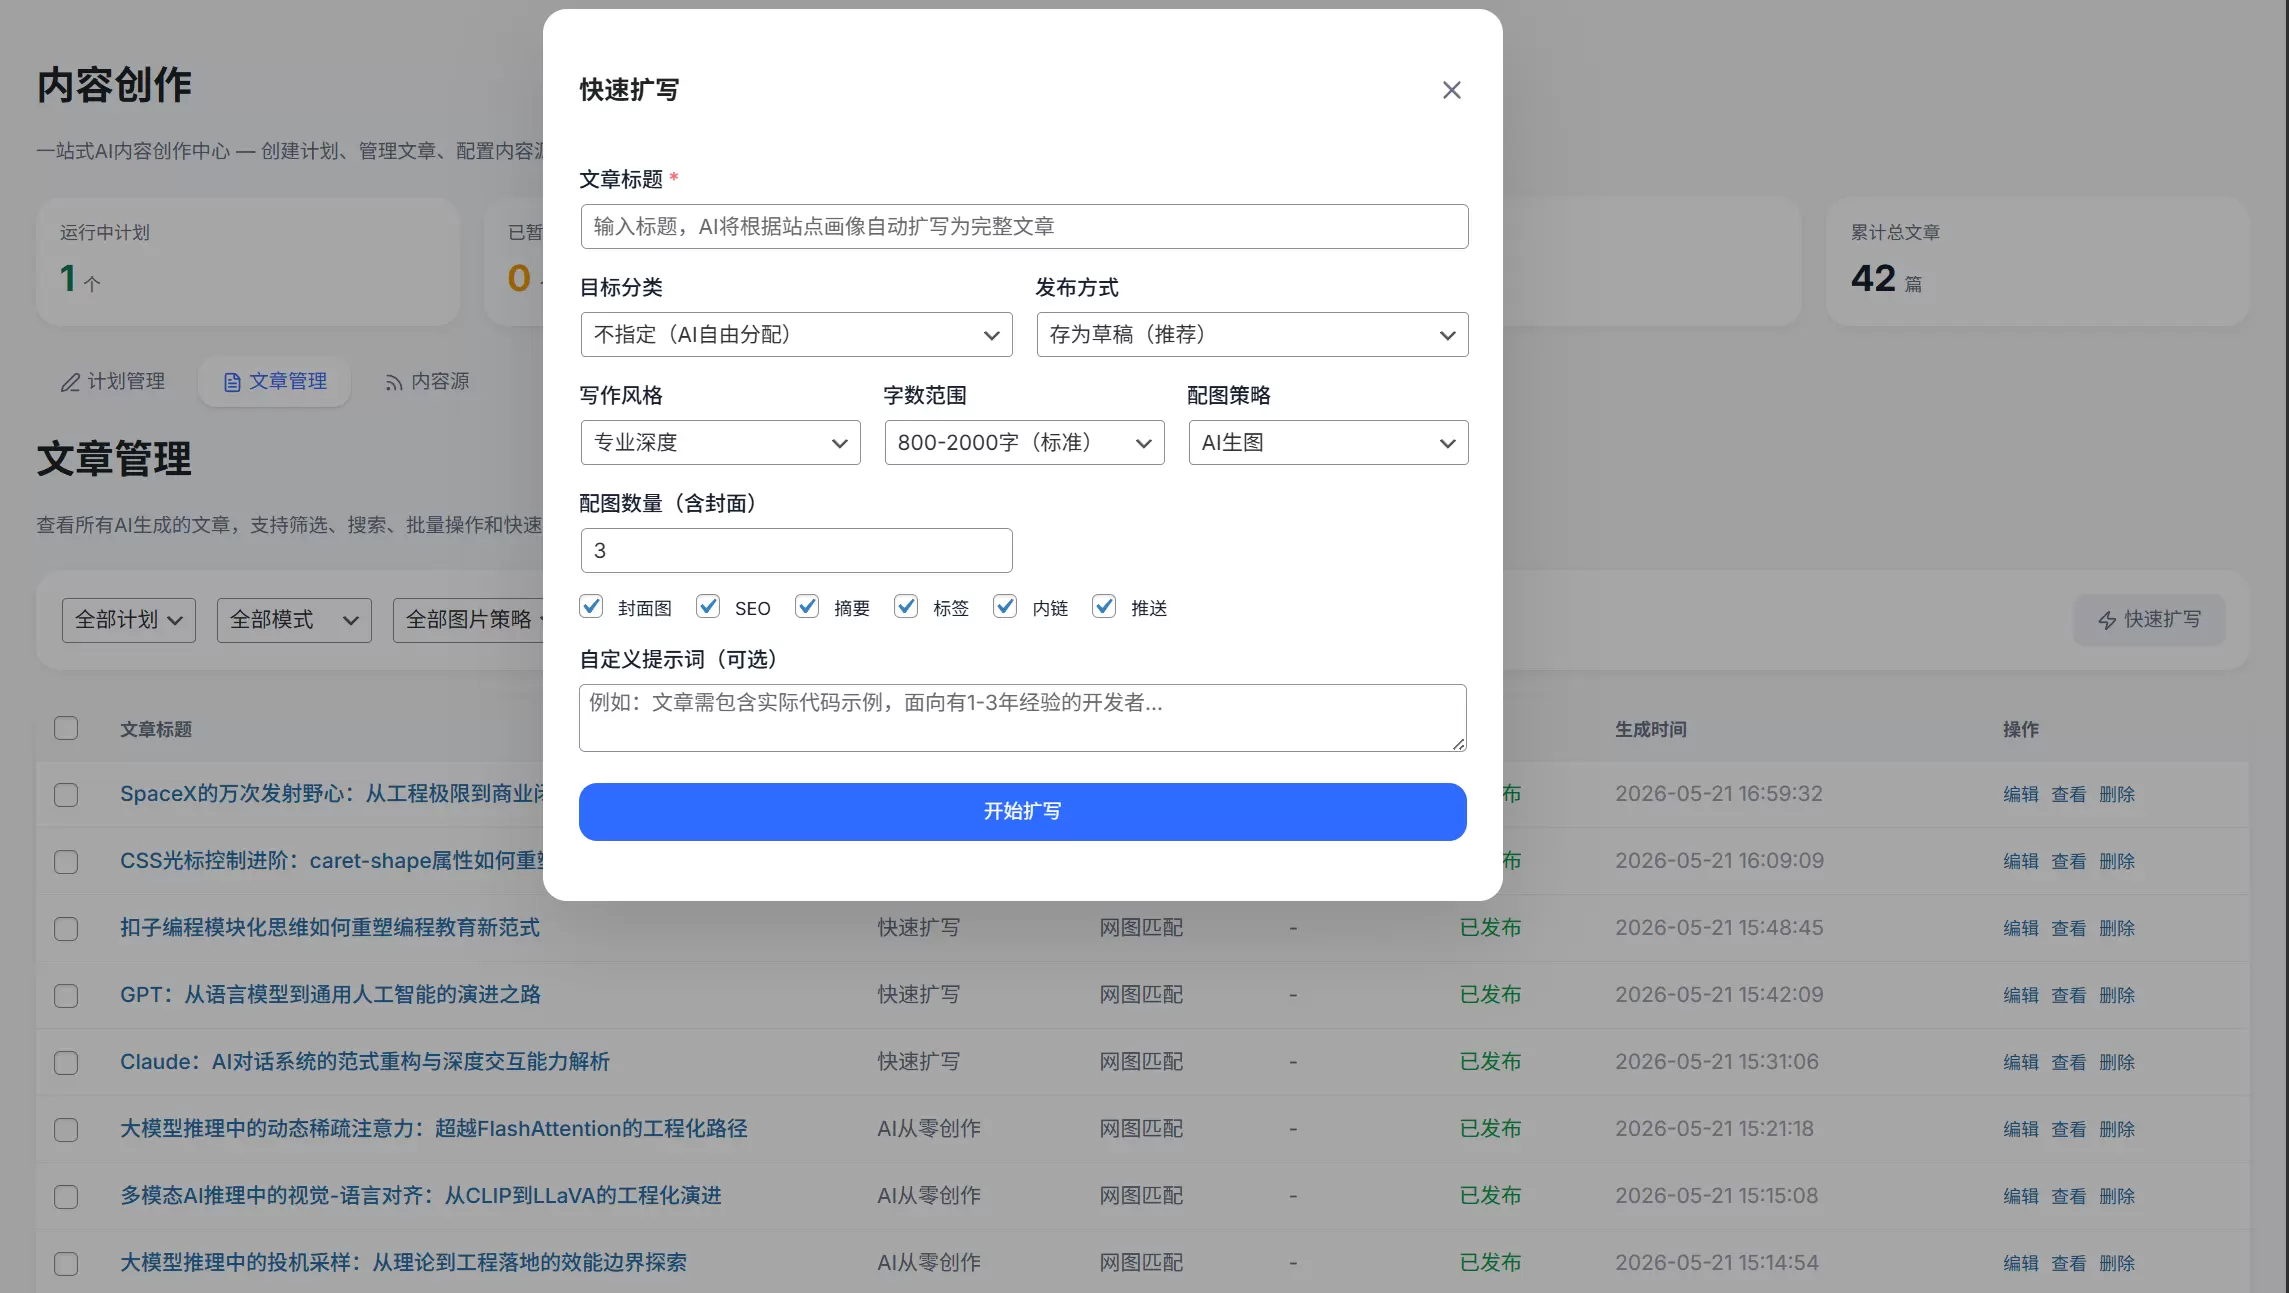Image resolution: width=2289 pixels, height=1293 pixels.
Task: Disable the 推送 checkbox
Action: 1104,606
